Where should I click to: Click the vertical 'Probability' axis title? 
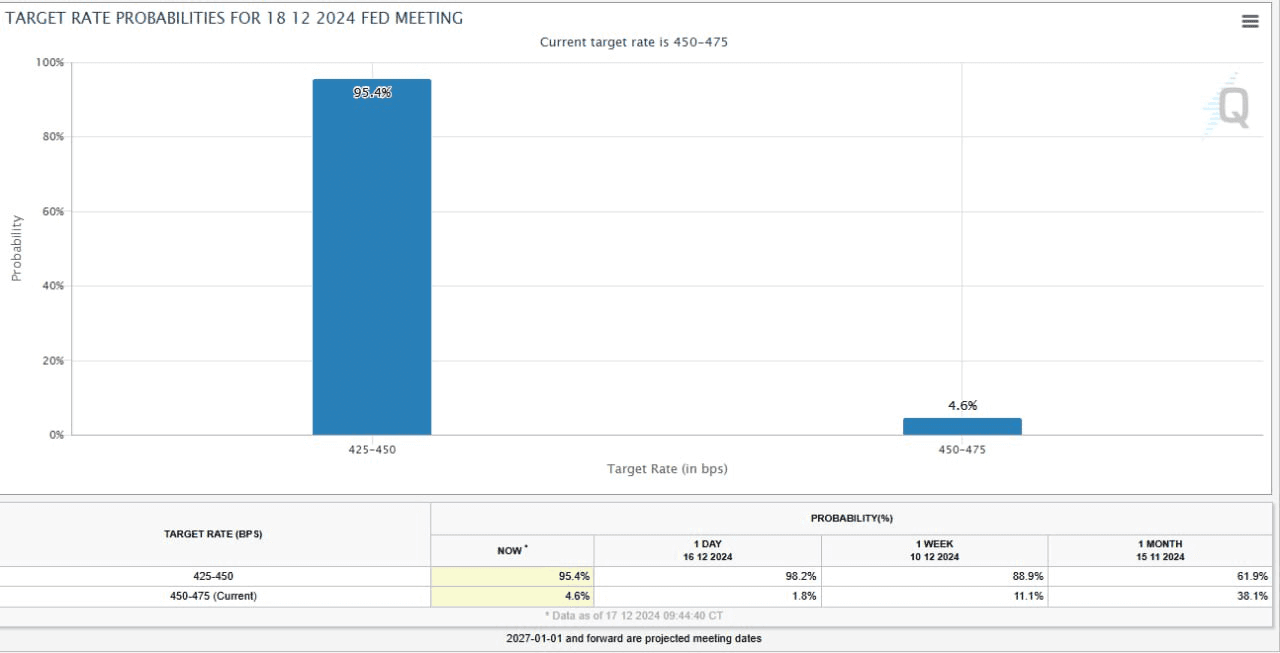16,248
